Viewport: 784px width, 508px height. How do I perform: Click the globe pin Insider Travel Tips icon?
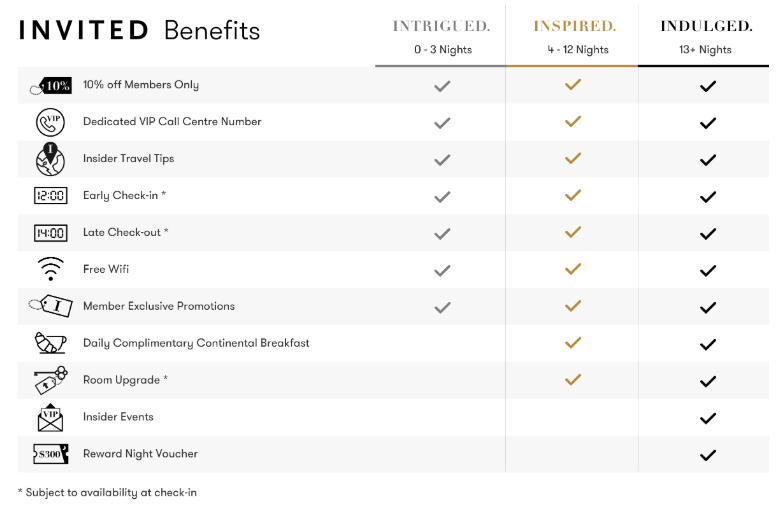pos(50,159)
